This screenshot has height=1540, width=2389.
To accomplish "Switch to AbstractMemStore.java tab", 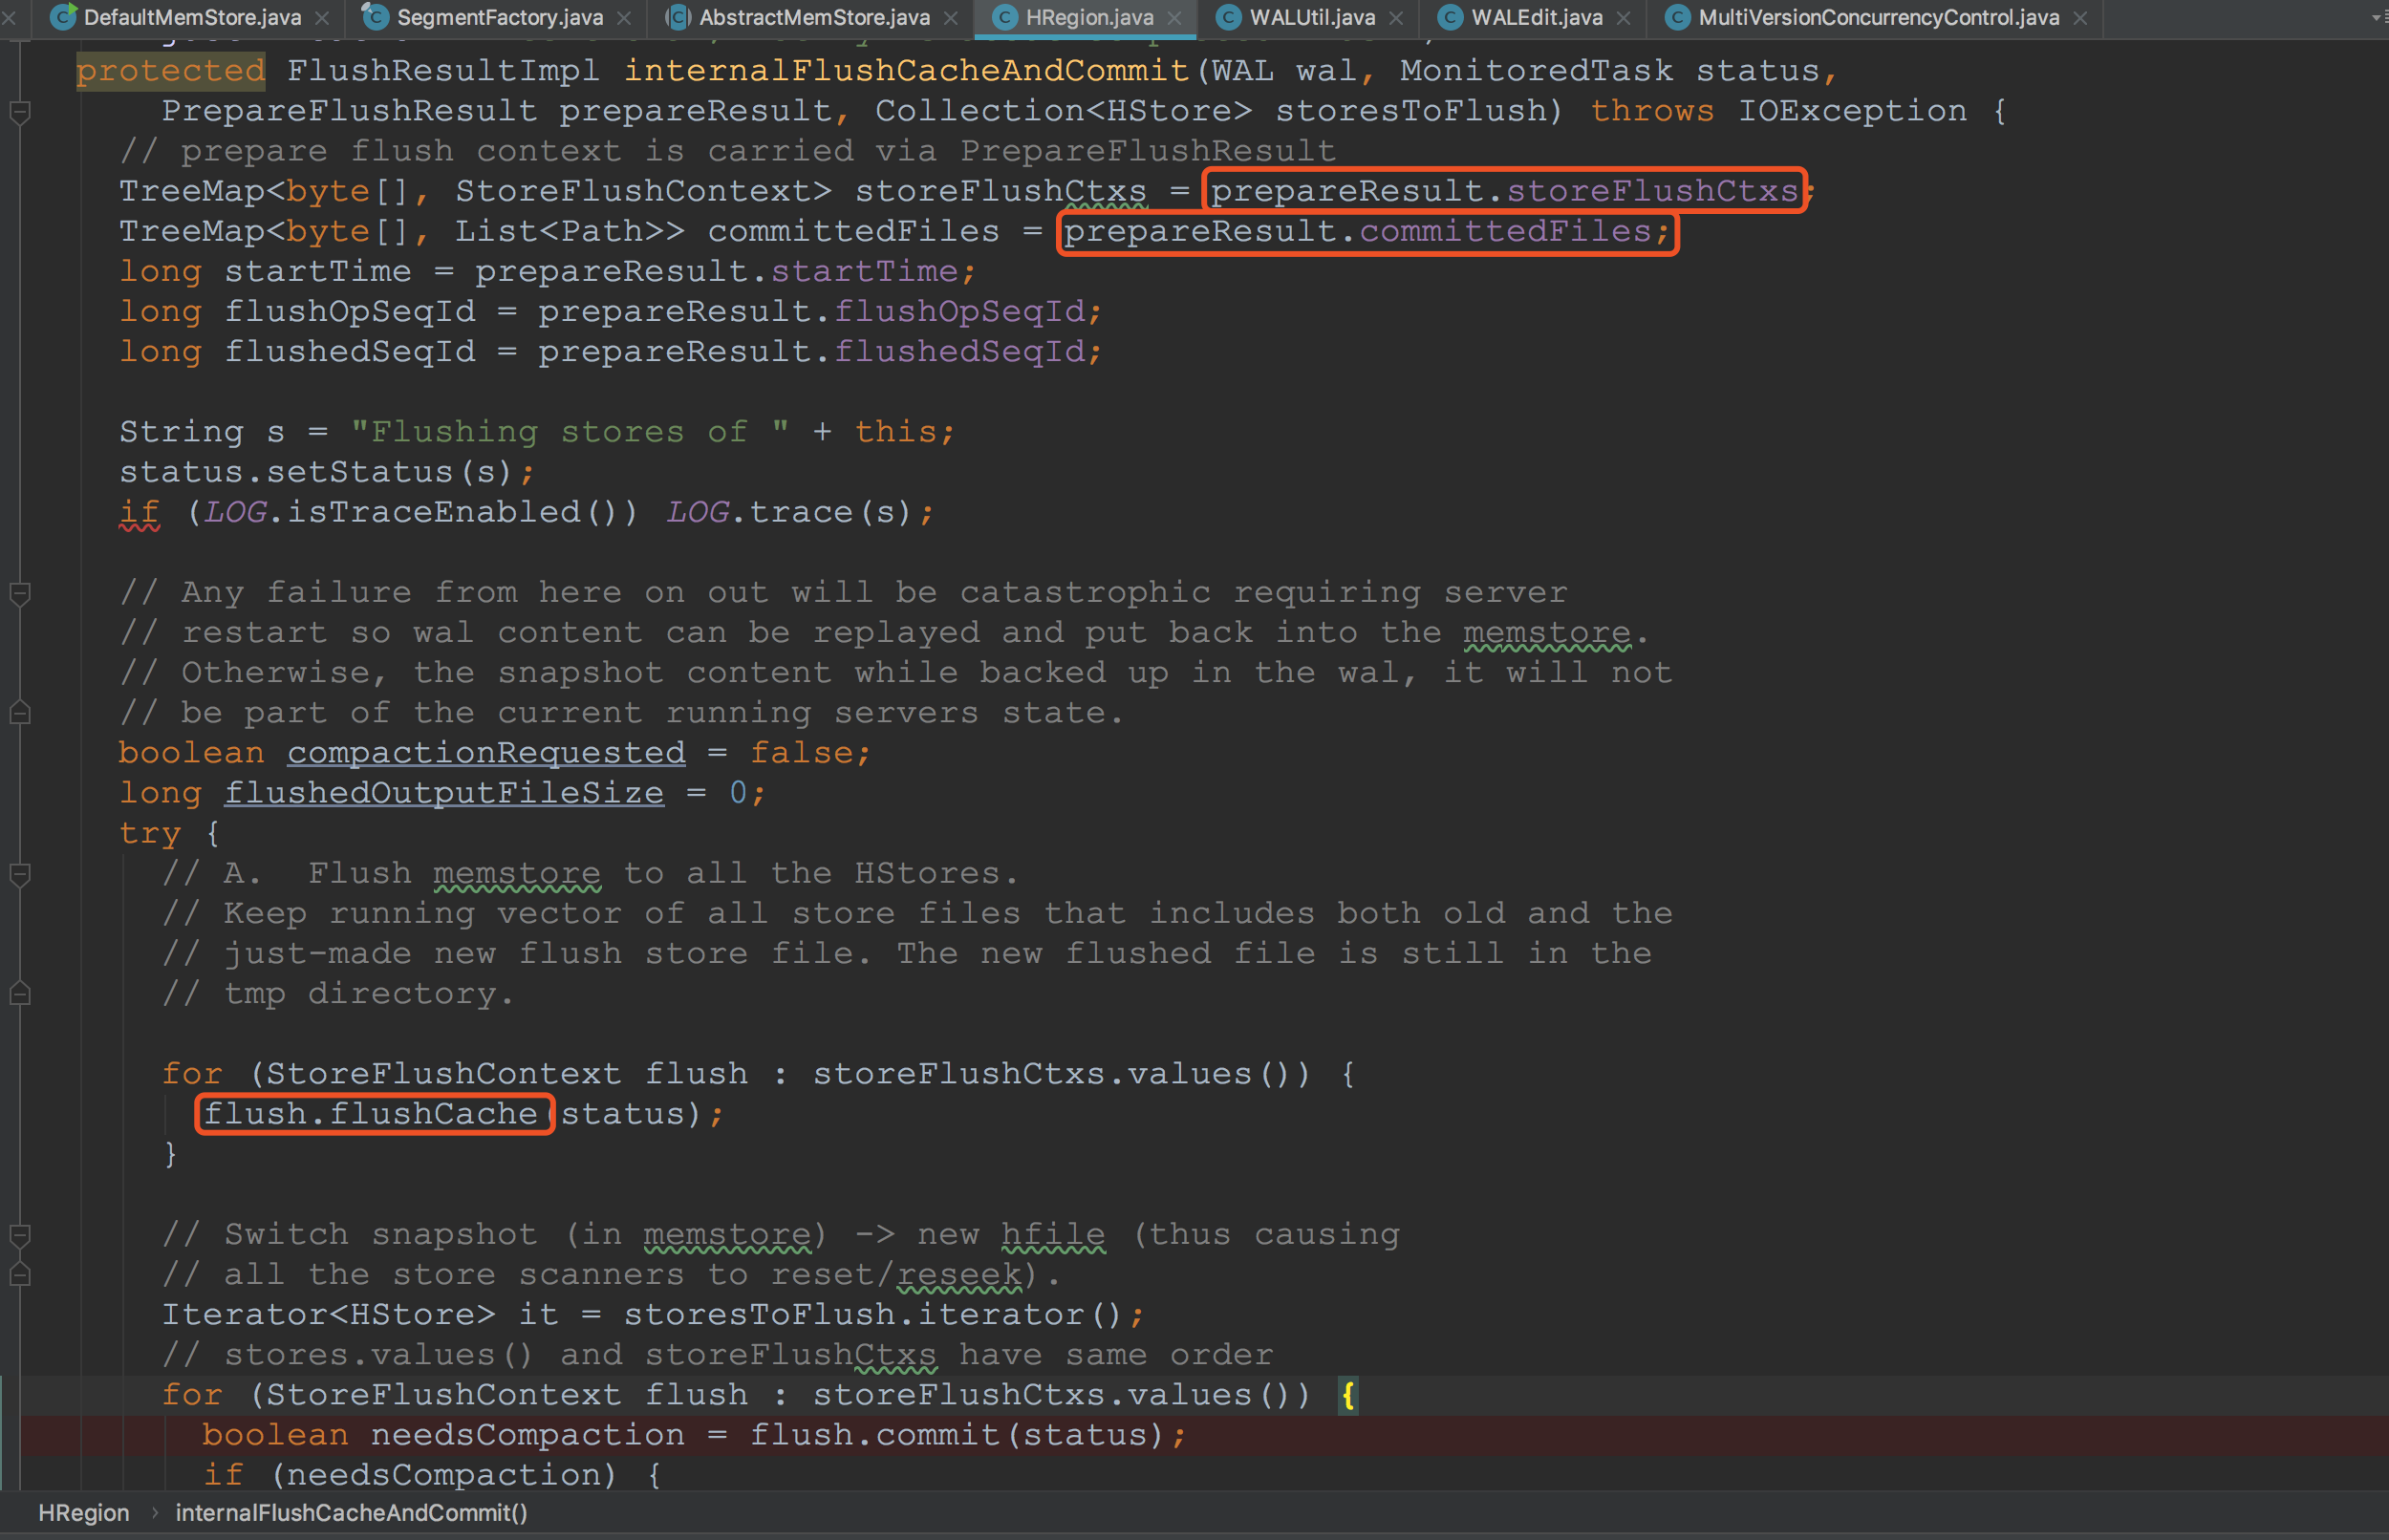I will point(813,17).
